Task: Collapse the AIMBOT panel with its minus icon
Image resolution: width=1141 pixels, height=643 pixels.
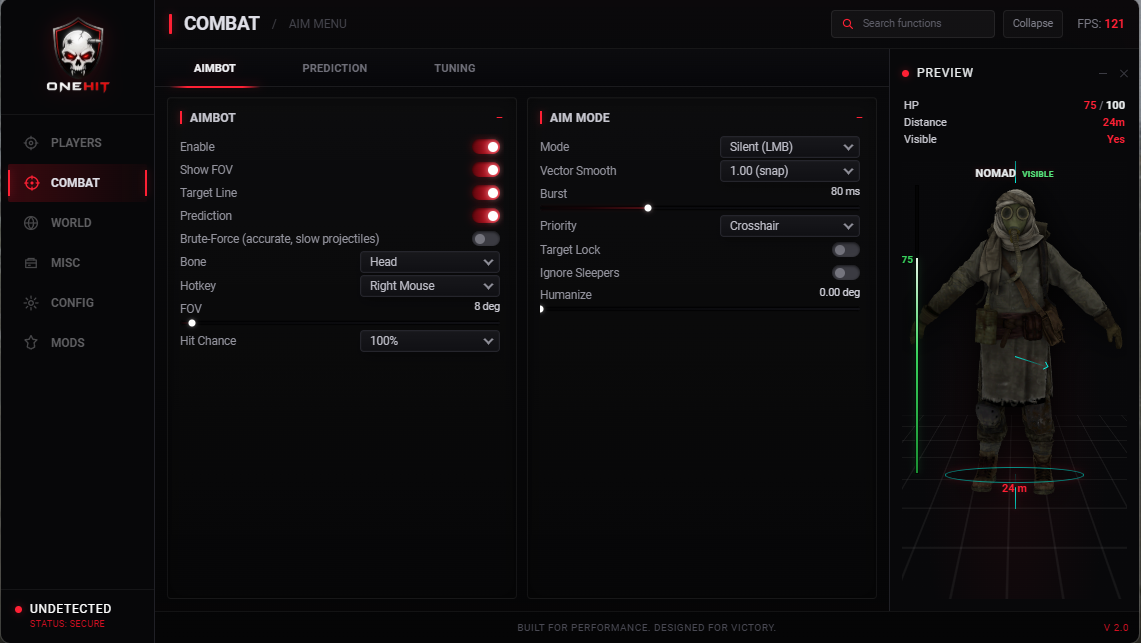Action: pos(499,118)
